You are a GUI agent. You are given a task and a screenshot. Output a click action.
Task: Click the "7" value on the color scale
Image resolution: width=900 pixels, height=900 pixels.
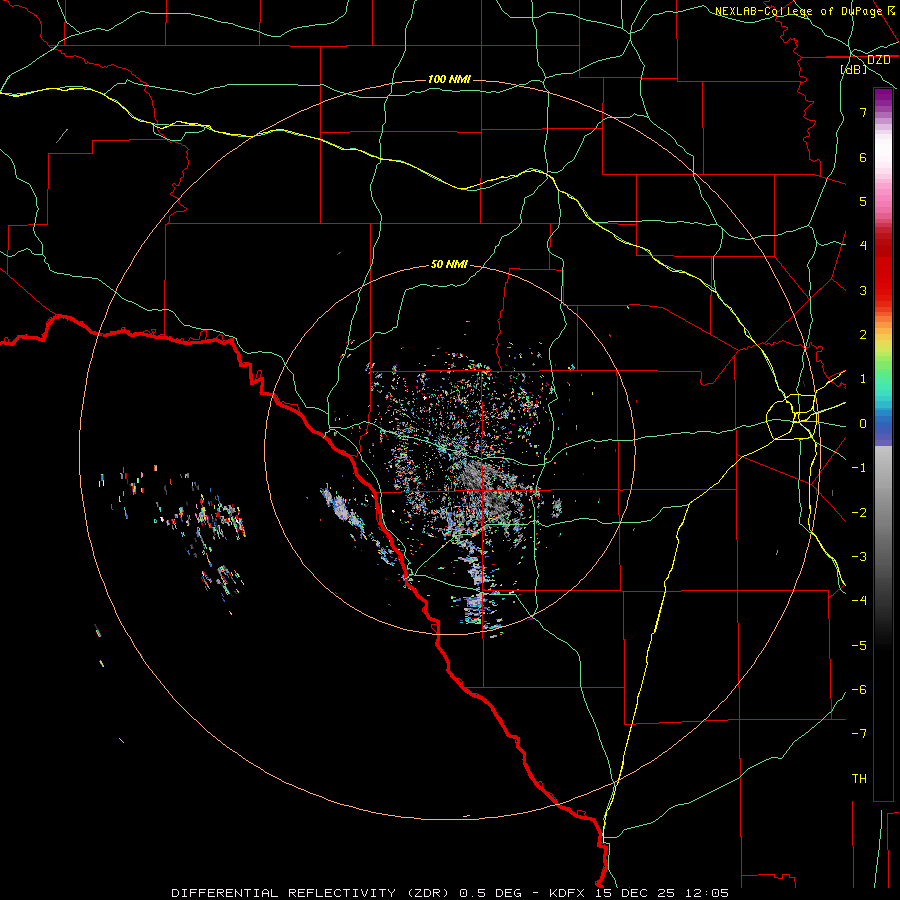point(863,112)
